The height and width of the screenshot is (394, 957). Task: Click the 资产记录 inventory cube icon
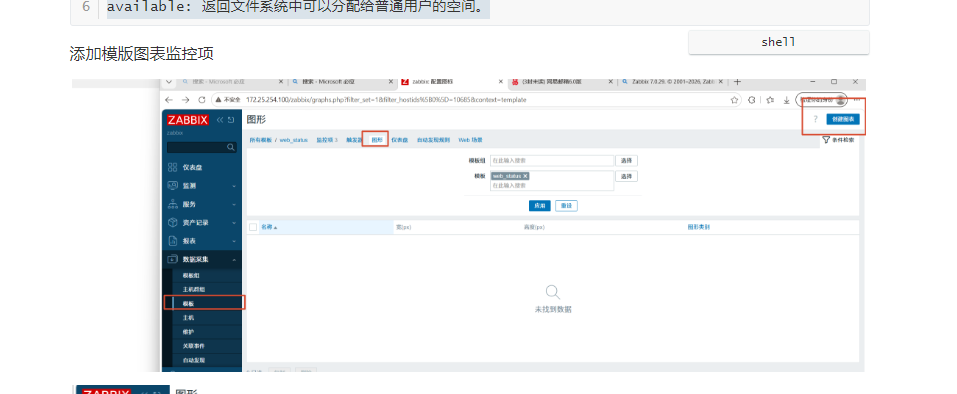pos(172,223)
